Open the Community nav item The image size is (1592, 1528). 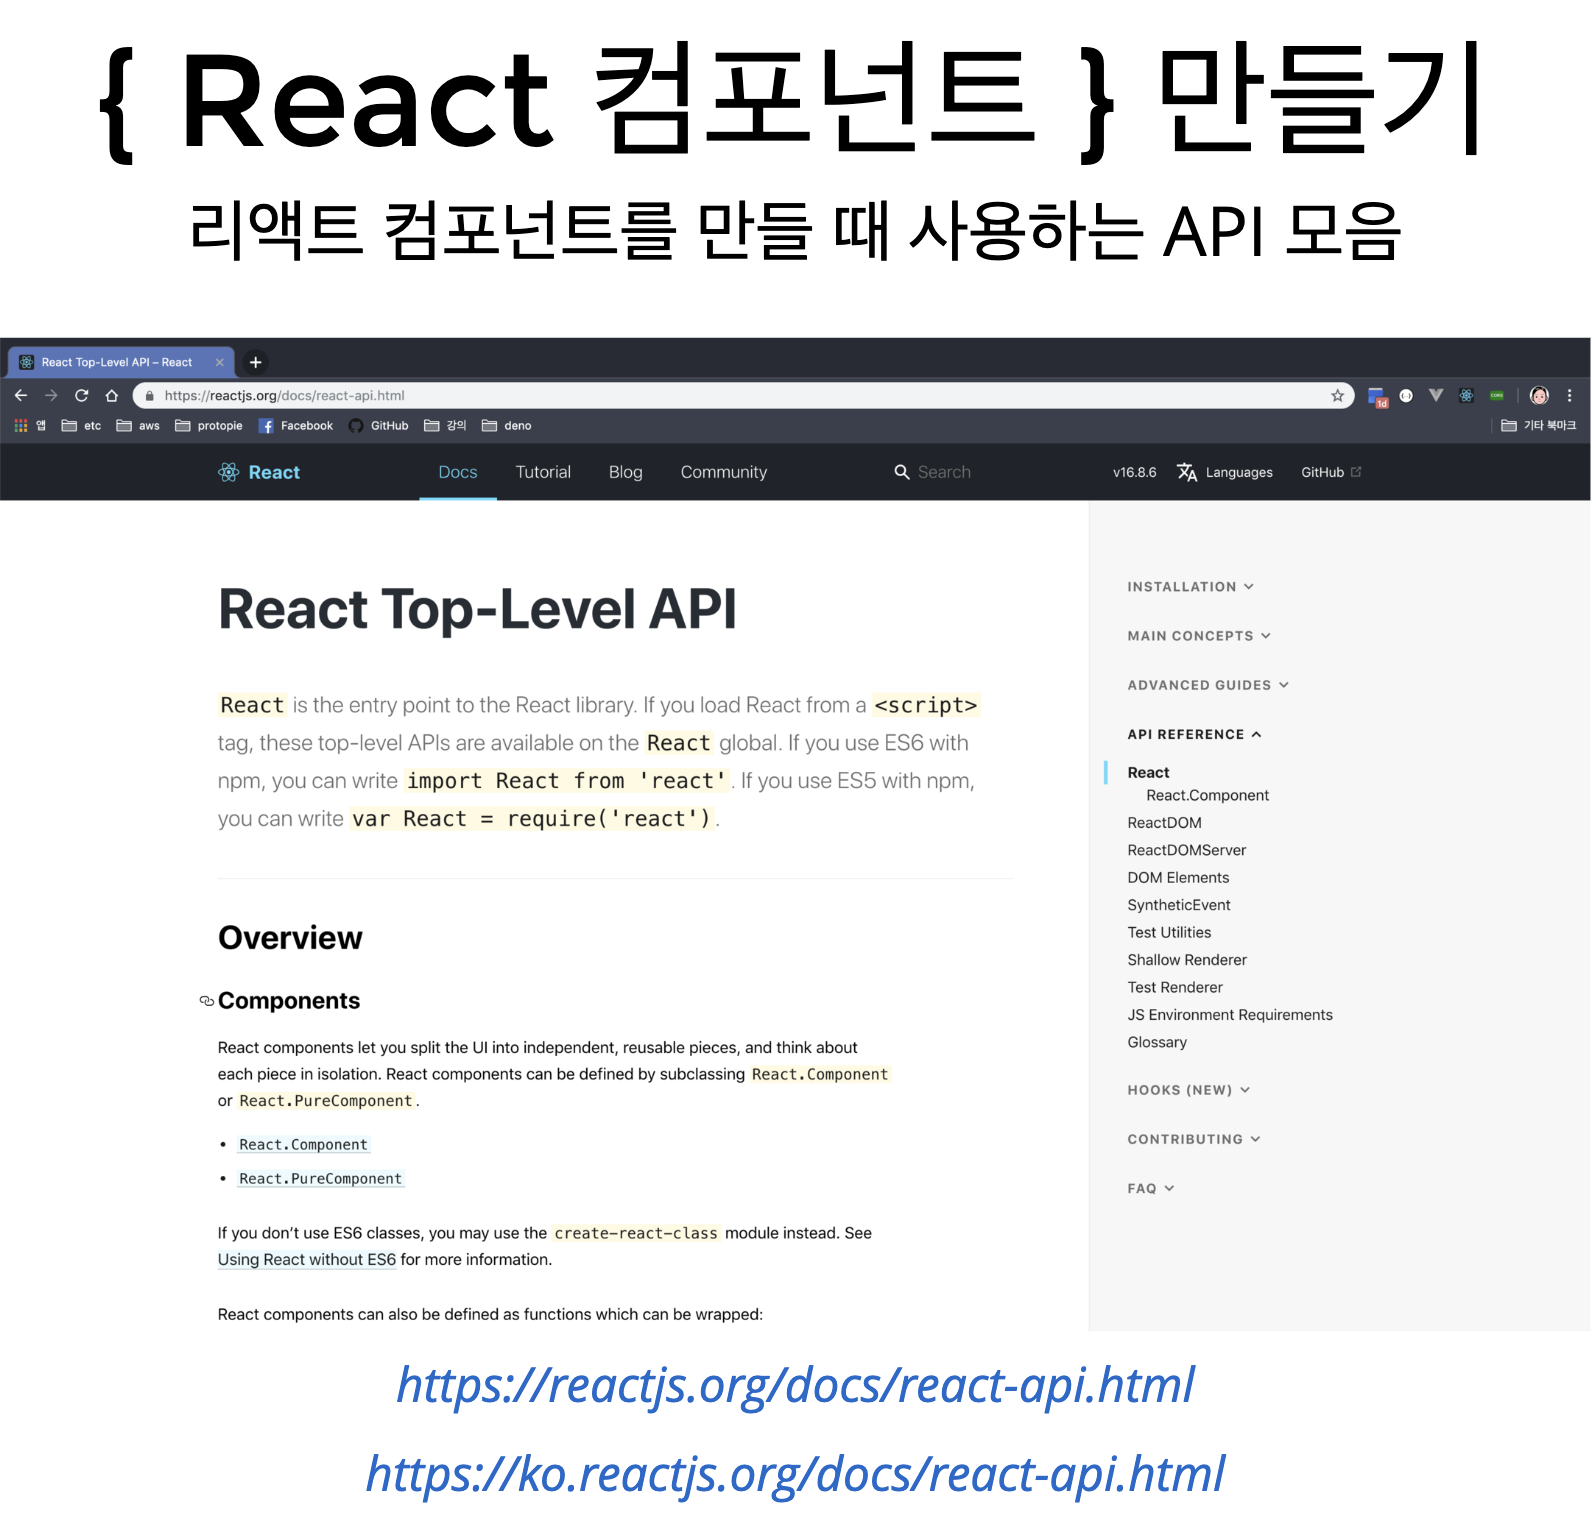[724, 472]
